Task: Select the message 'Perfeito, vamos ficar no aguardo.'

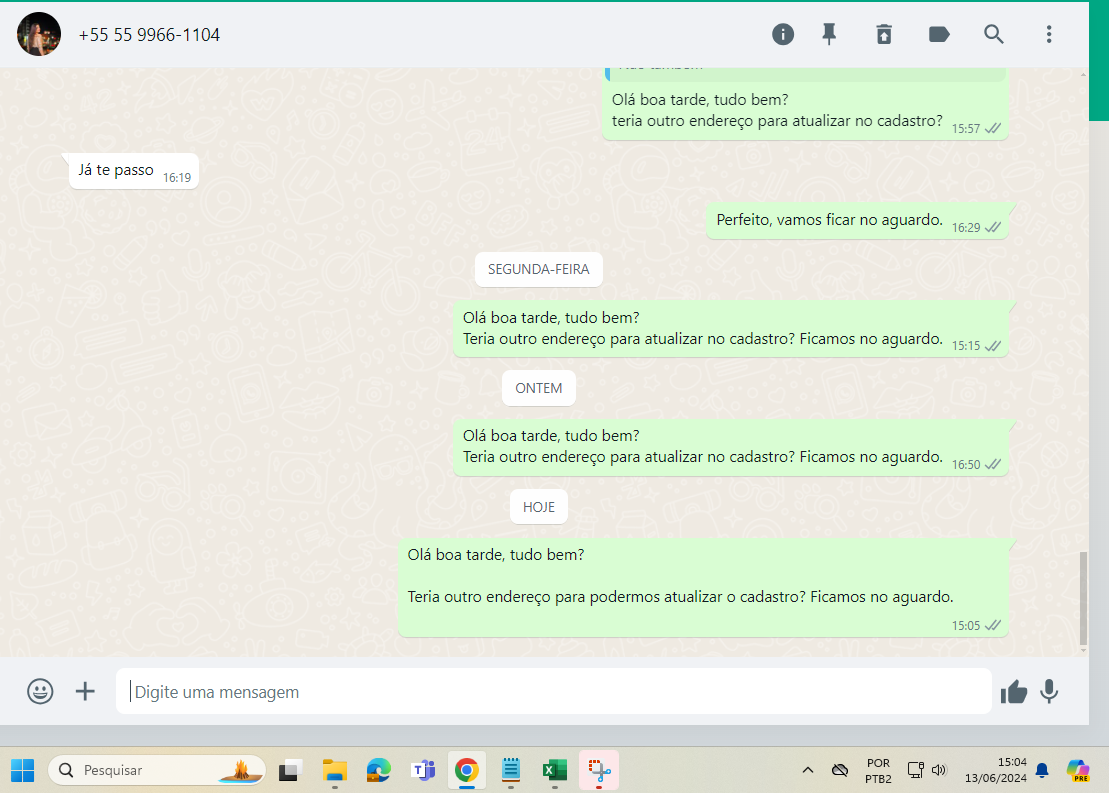Action: [857, 221]
